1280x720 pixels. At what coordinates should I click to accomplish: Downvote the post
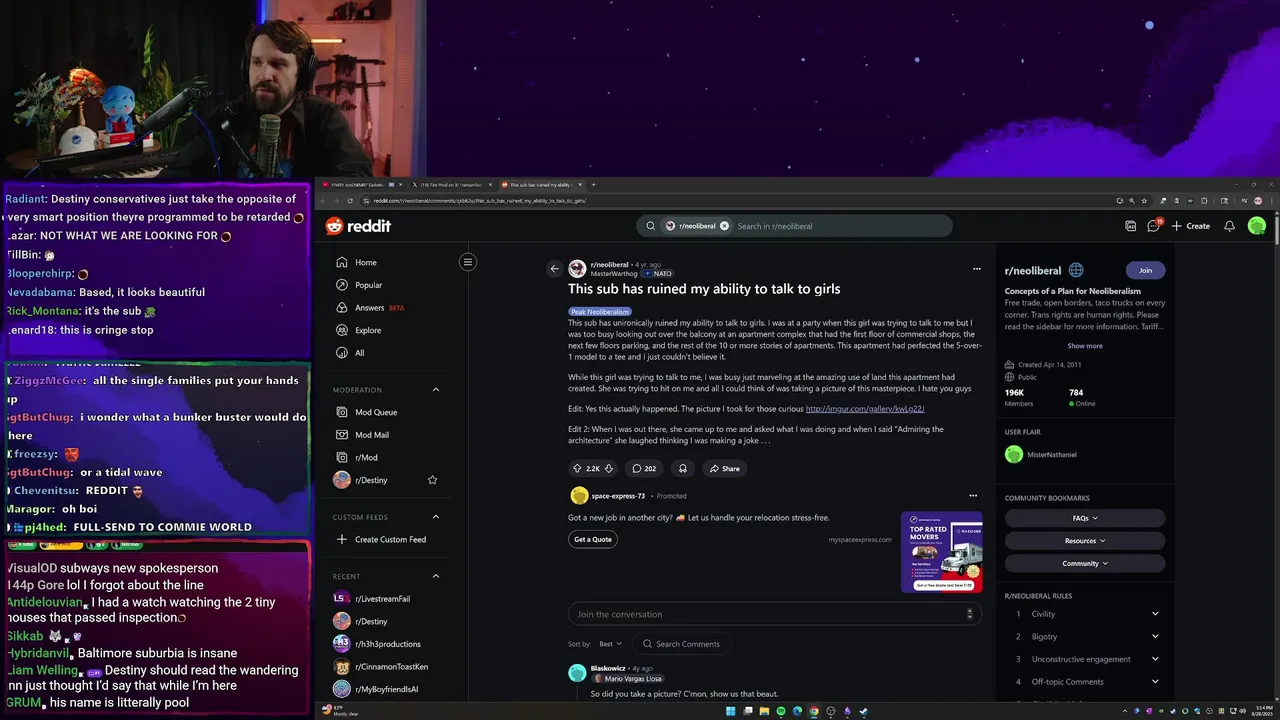coord(609,468)
